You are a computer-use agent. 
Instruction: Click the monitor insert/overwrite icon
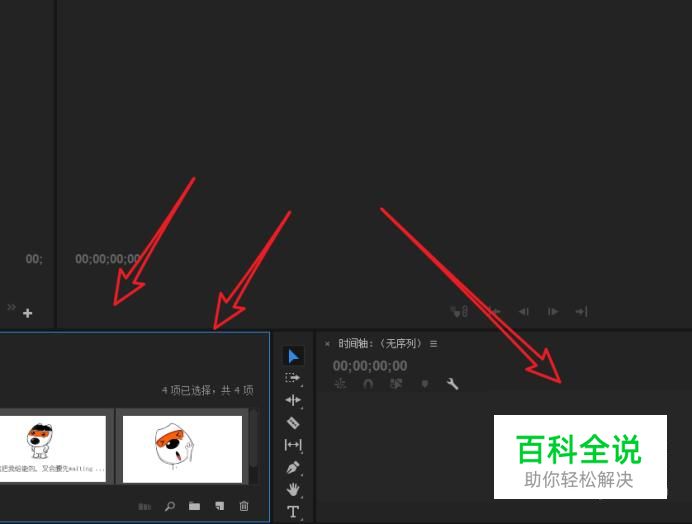(459, 312)
